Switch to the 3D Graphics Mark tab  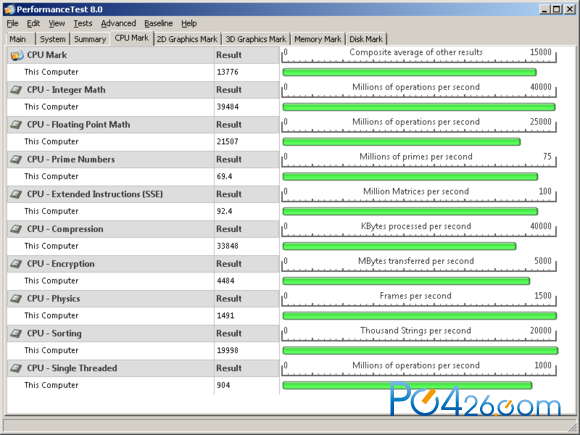(256, 39)
